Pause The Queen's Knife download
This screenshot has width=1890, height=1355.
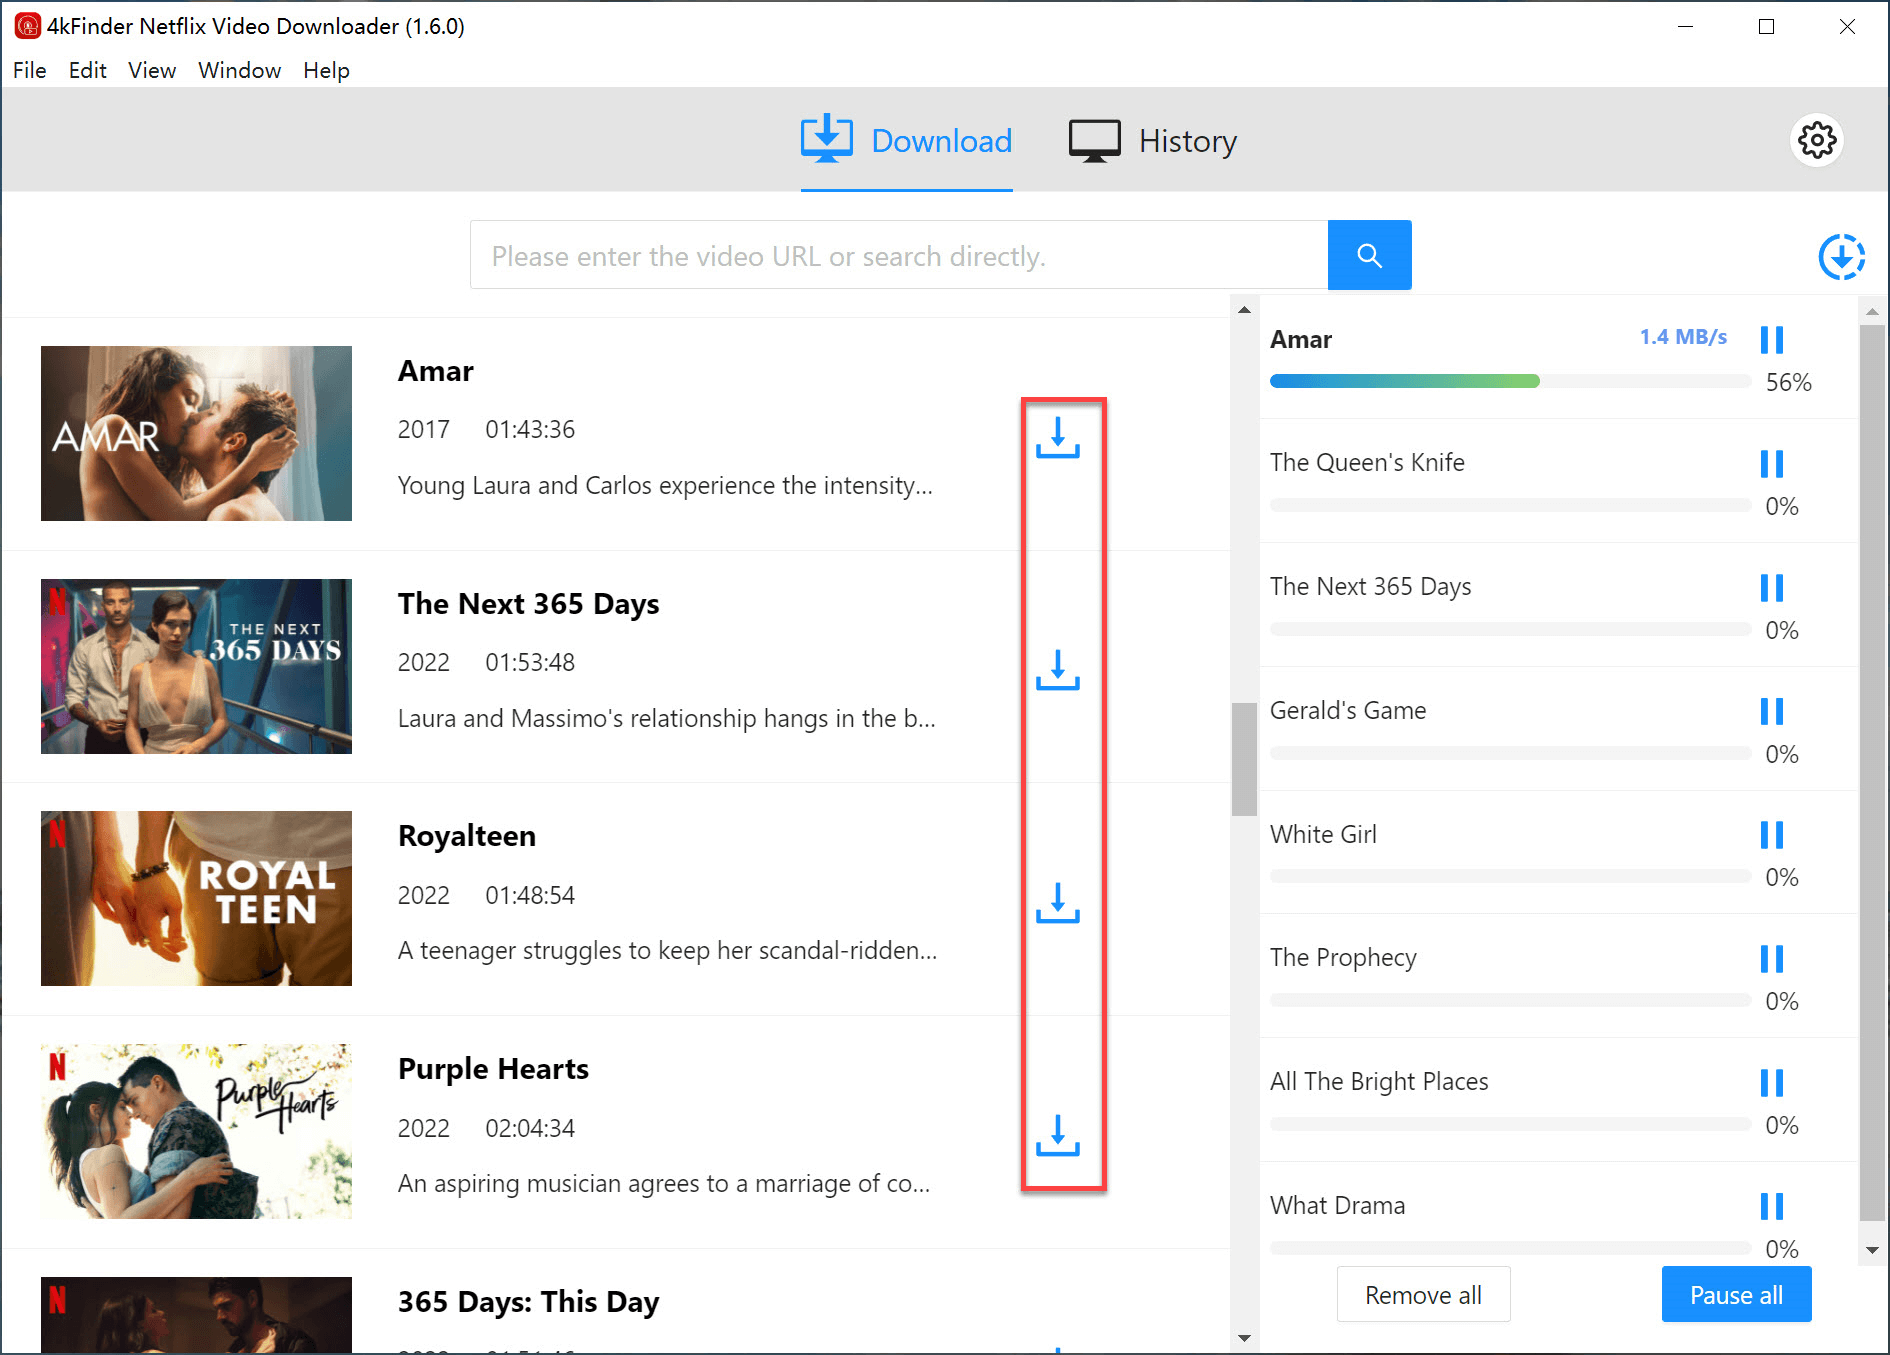click(x=1771, y=463)
